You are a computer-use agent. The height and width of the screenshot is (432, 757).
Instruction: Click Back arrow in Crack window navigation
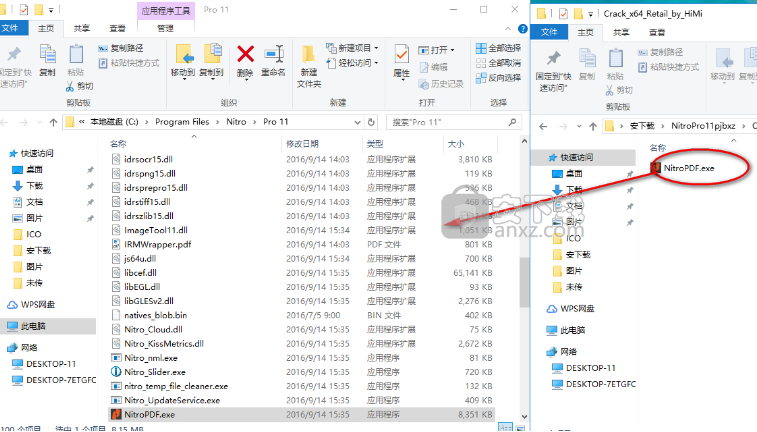(x=543, y=126)
